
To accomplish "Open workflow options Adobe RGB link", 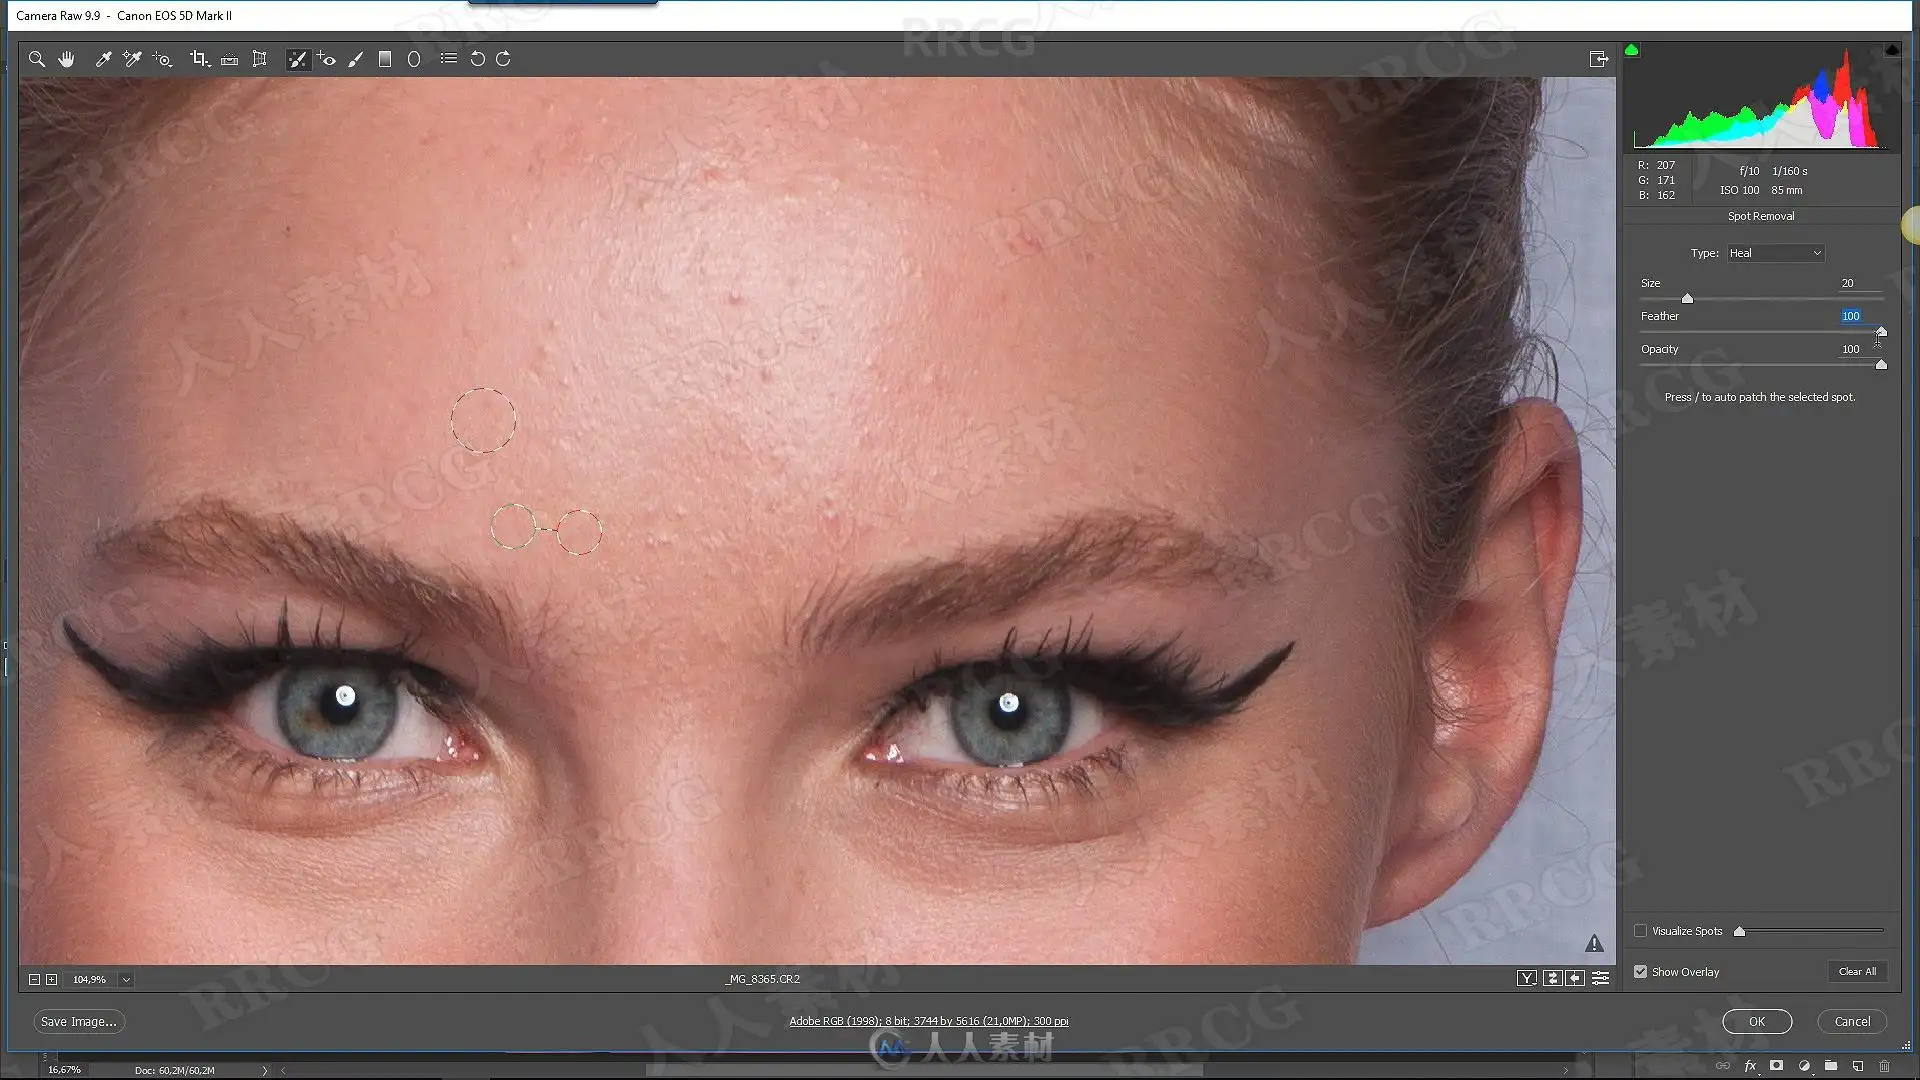I will tap(928, 1021).
